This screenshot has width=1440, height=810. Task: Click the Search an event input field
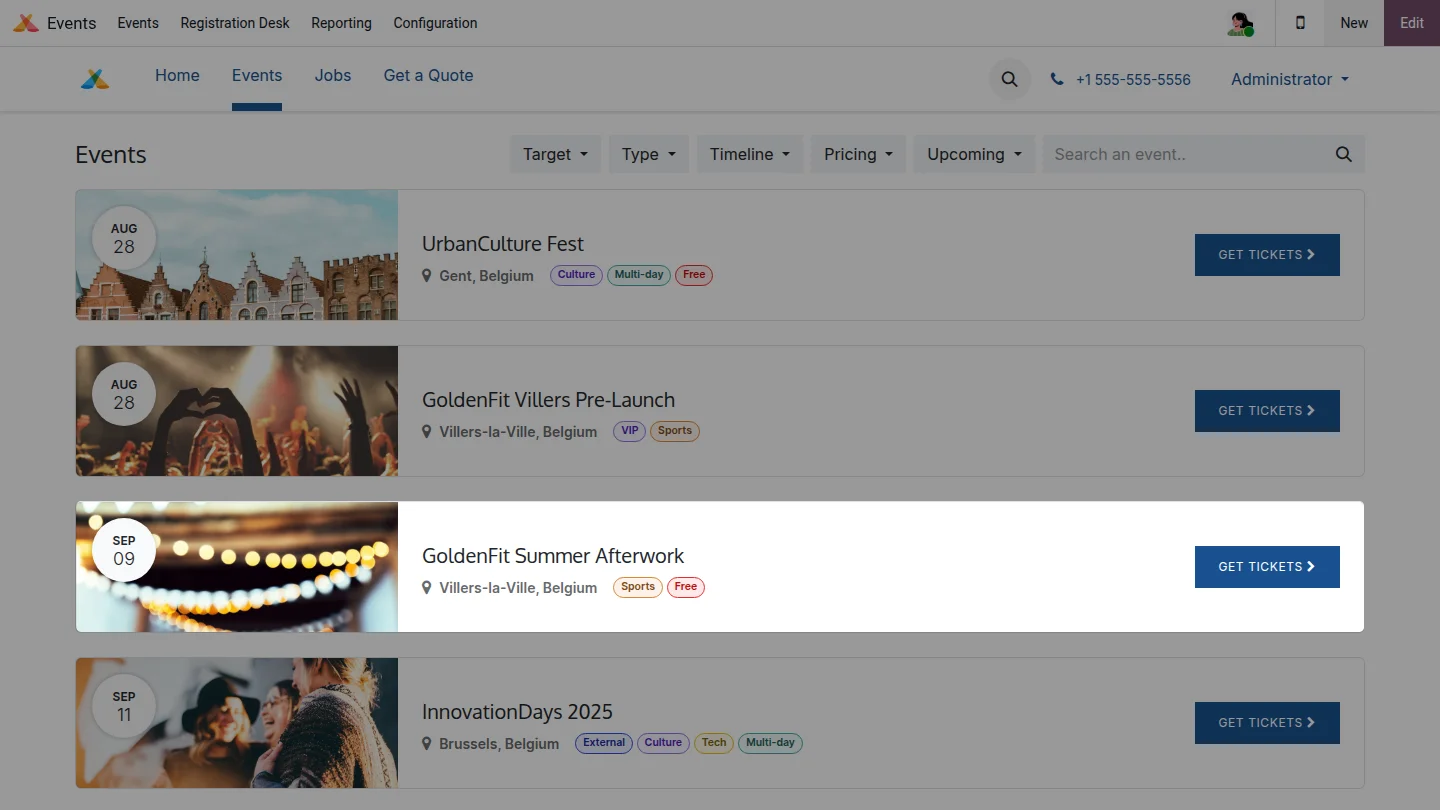1185,154
